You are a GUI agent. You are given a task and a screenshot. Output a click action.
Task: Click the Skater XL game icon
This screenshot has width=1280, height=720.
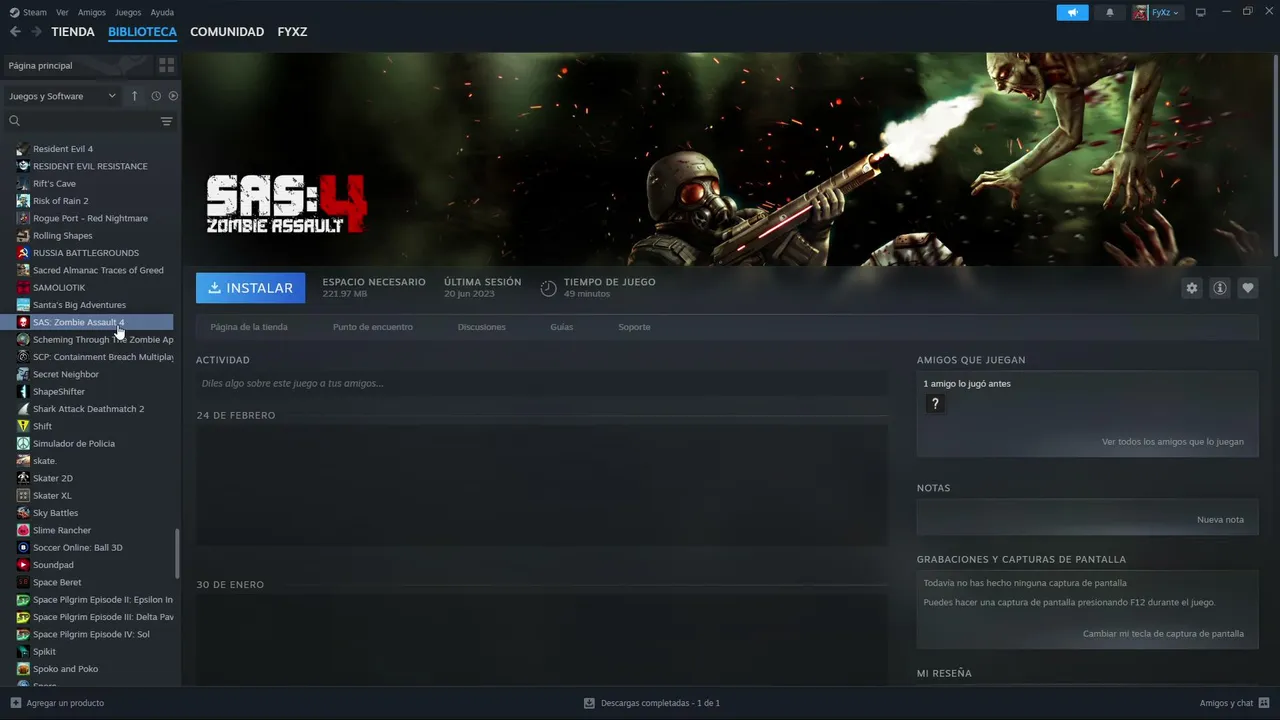point(23,495)
